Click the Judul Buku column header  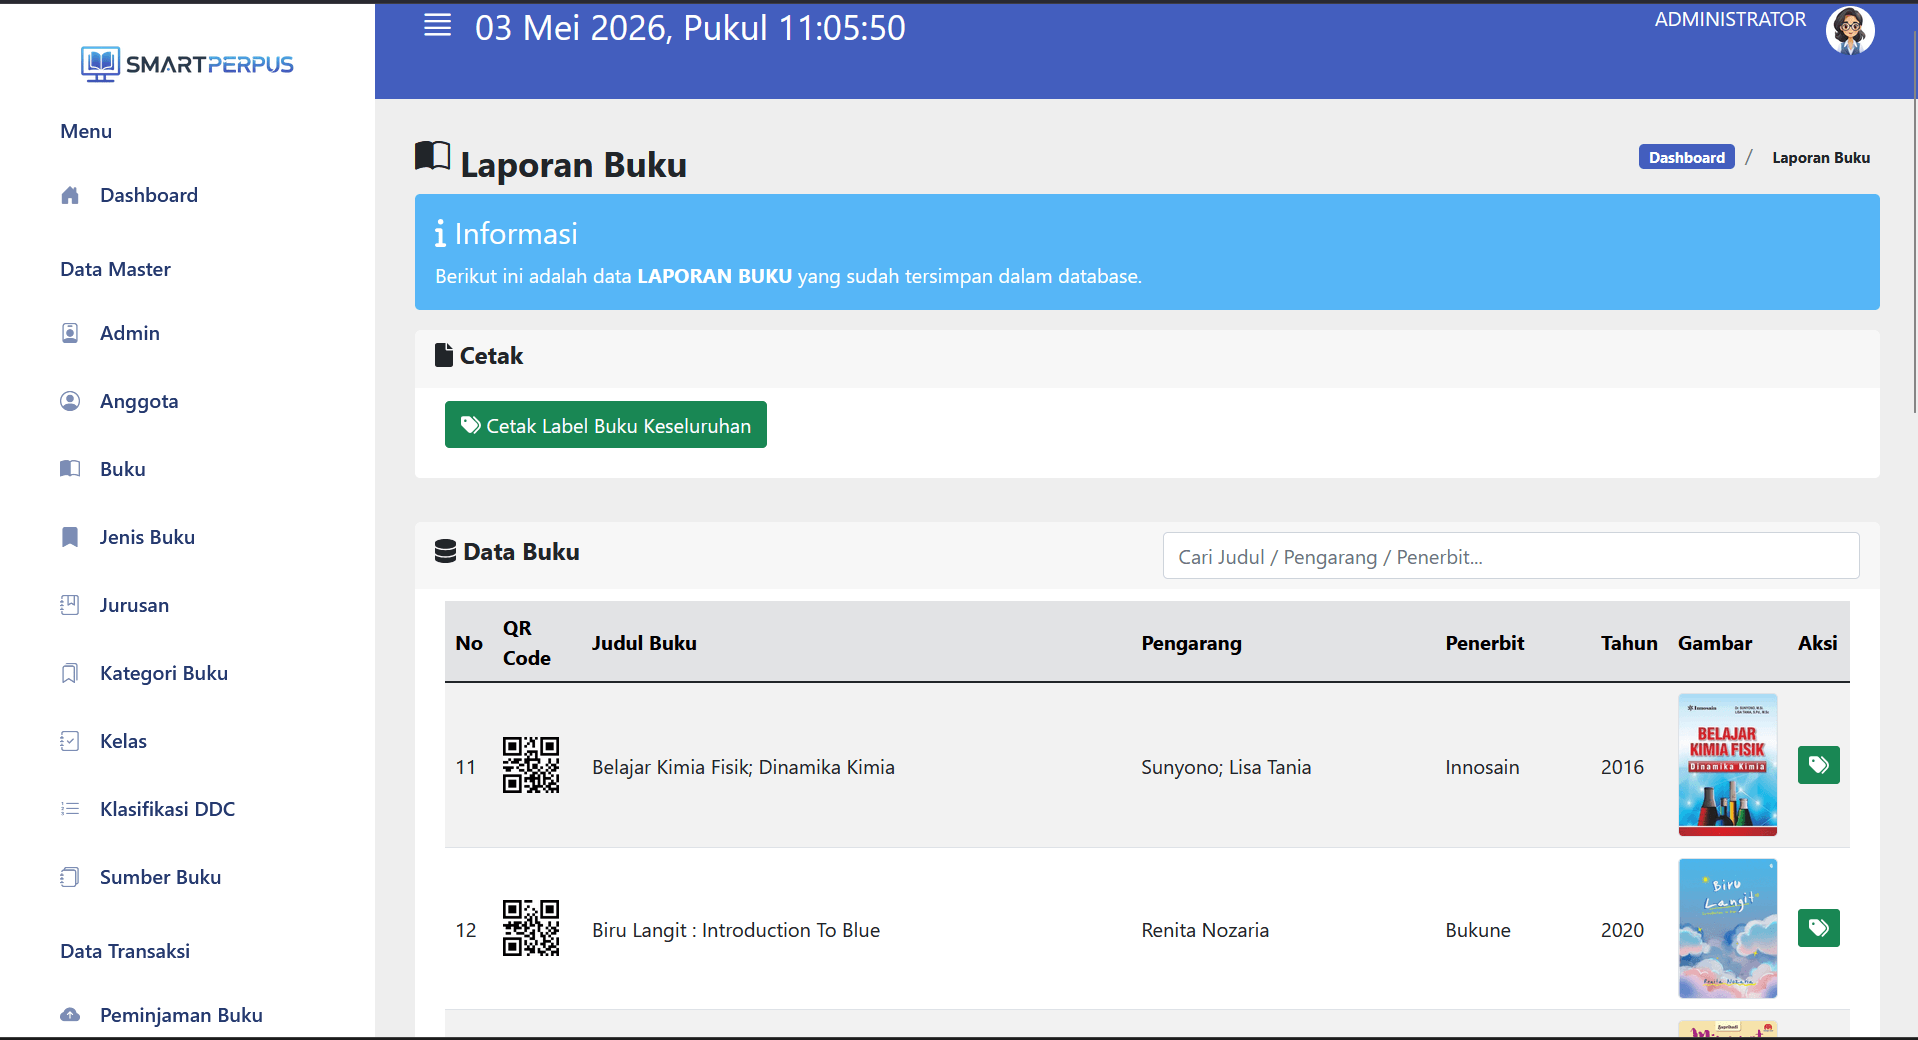[644, 643]
